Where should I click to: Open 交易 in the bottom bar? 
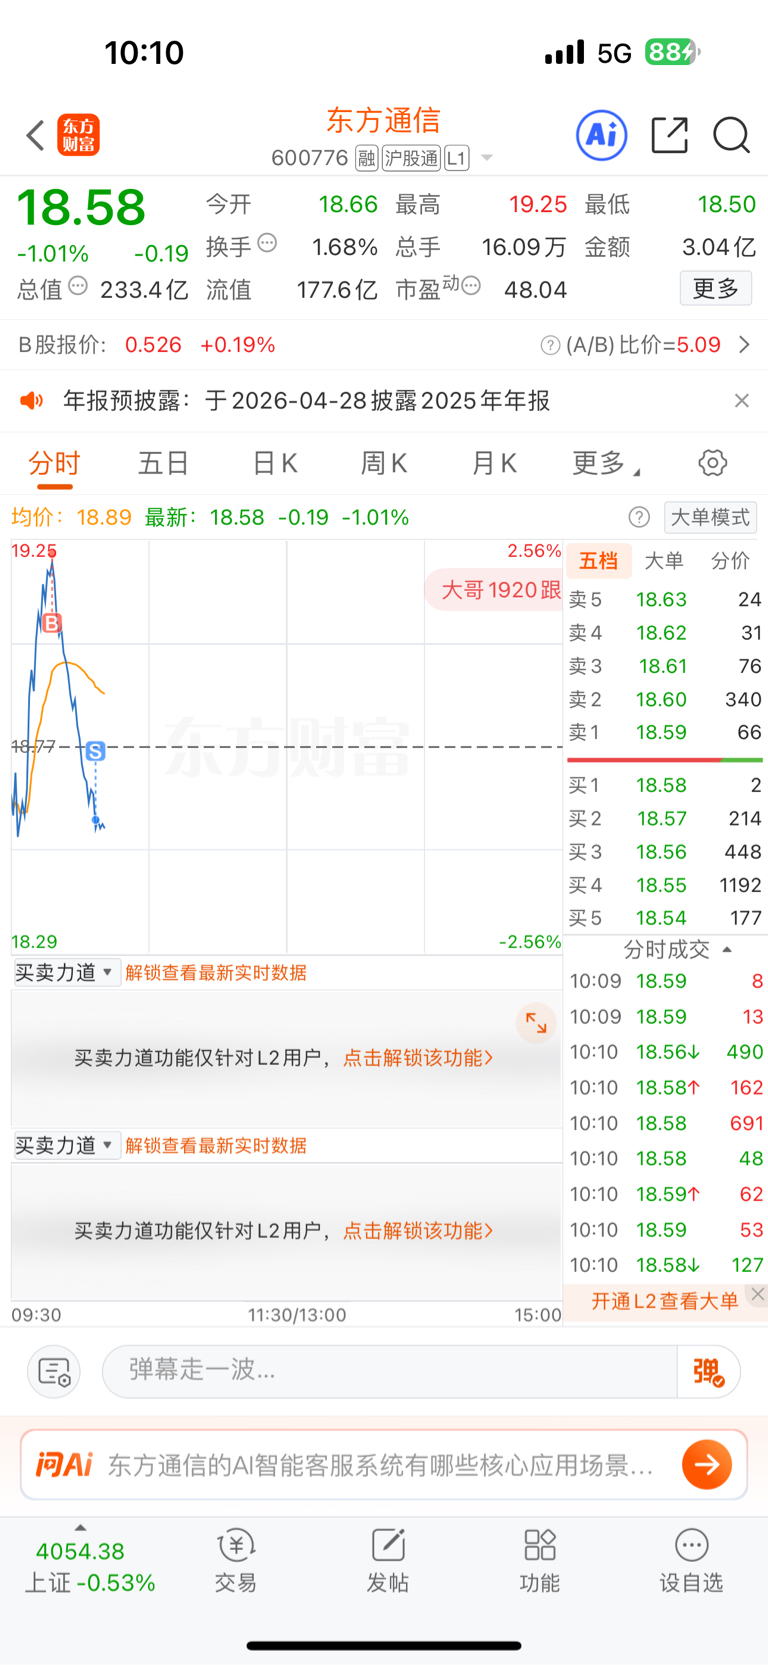(x=236, y=1561)
